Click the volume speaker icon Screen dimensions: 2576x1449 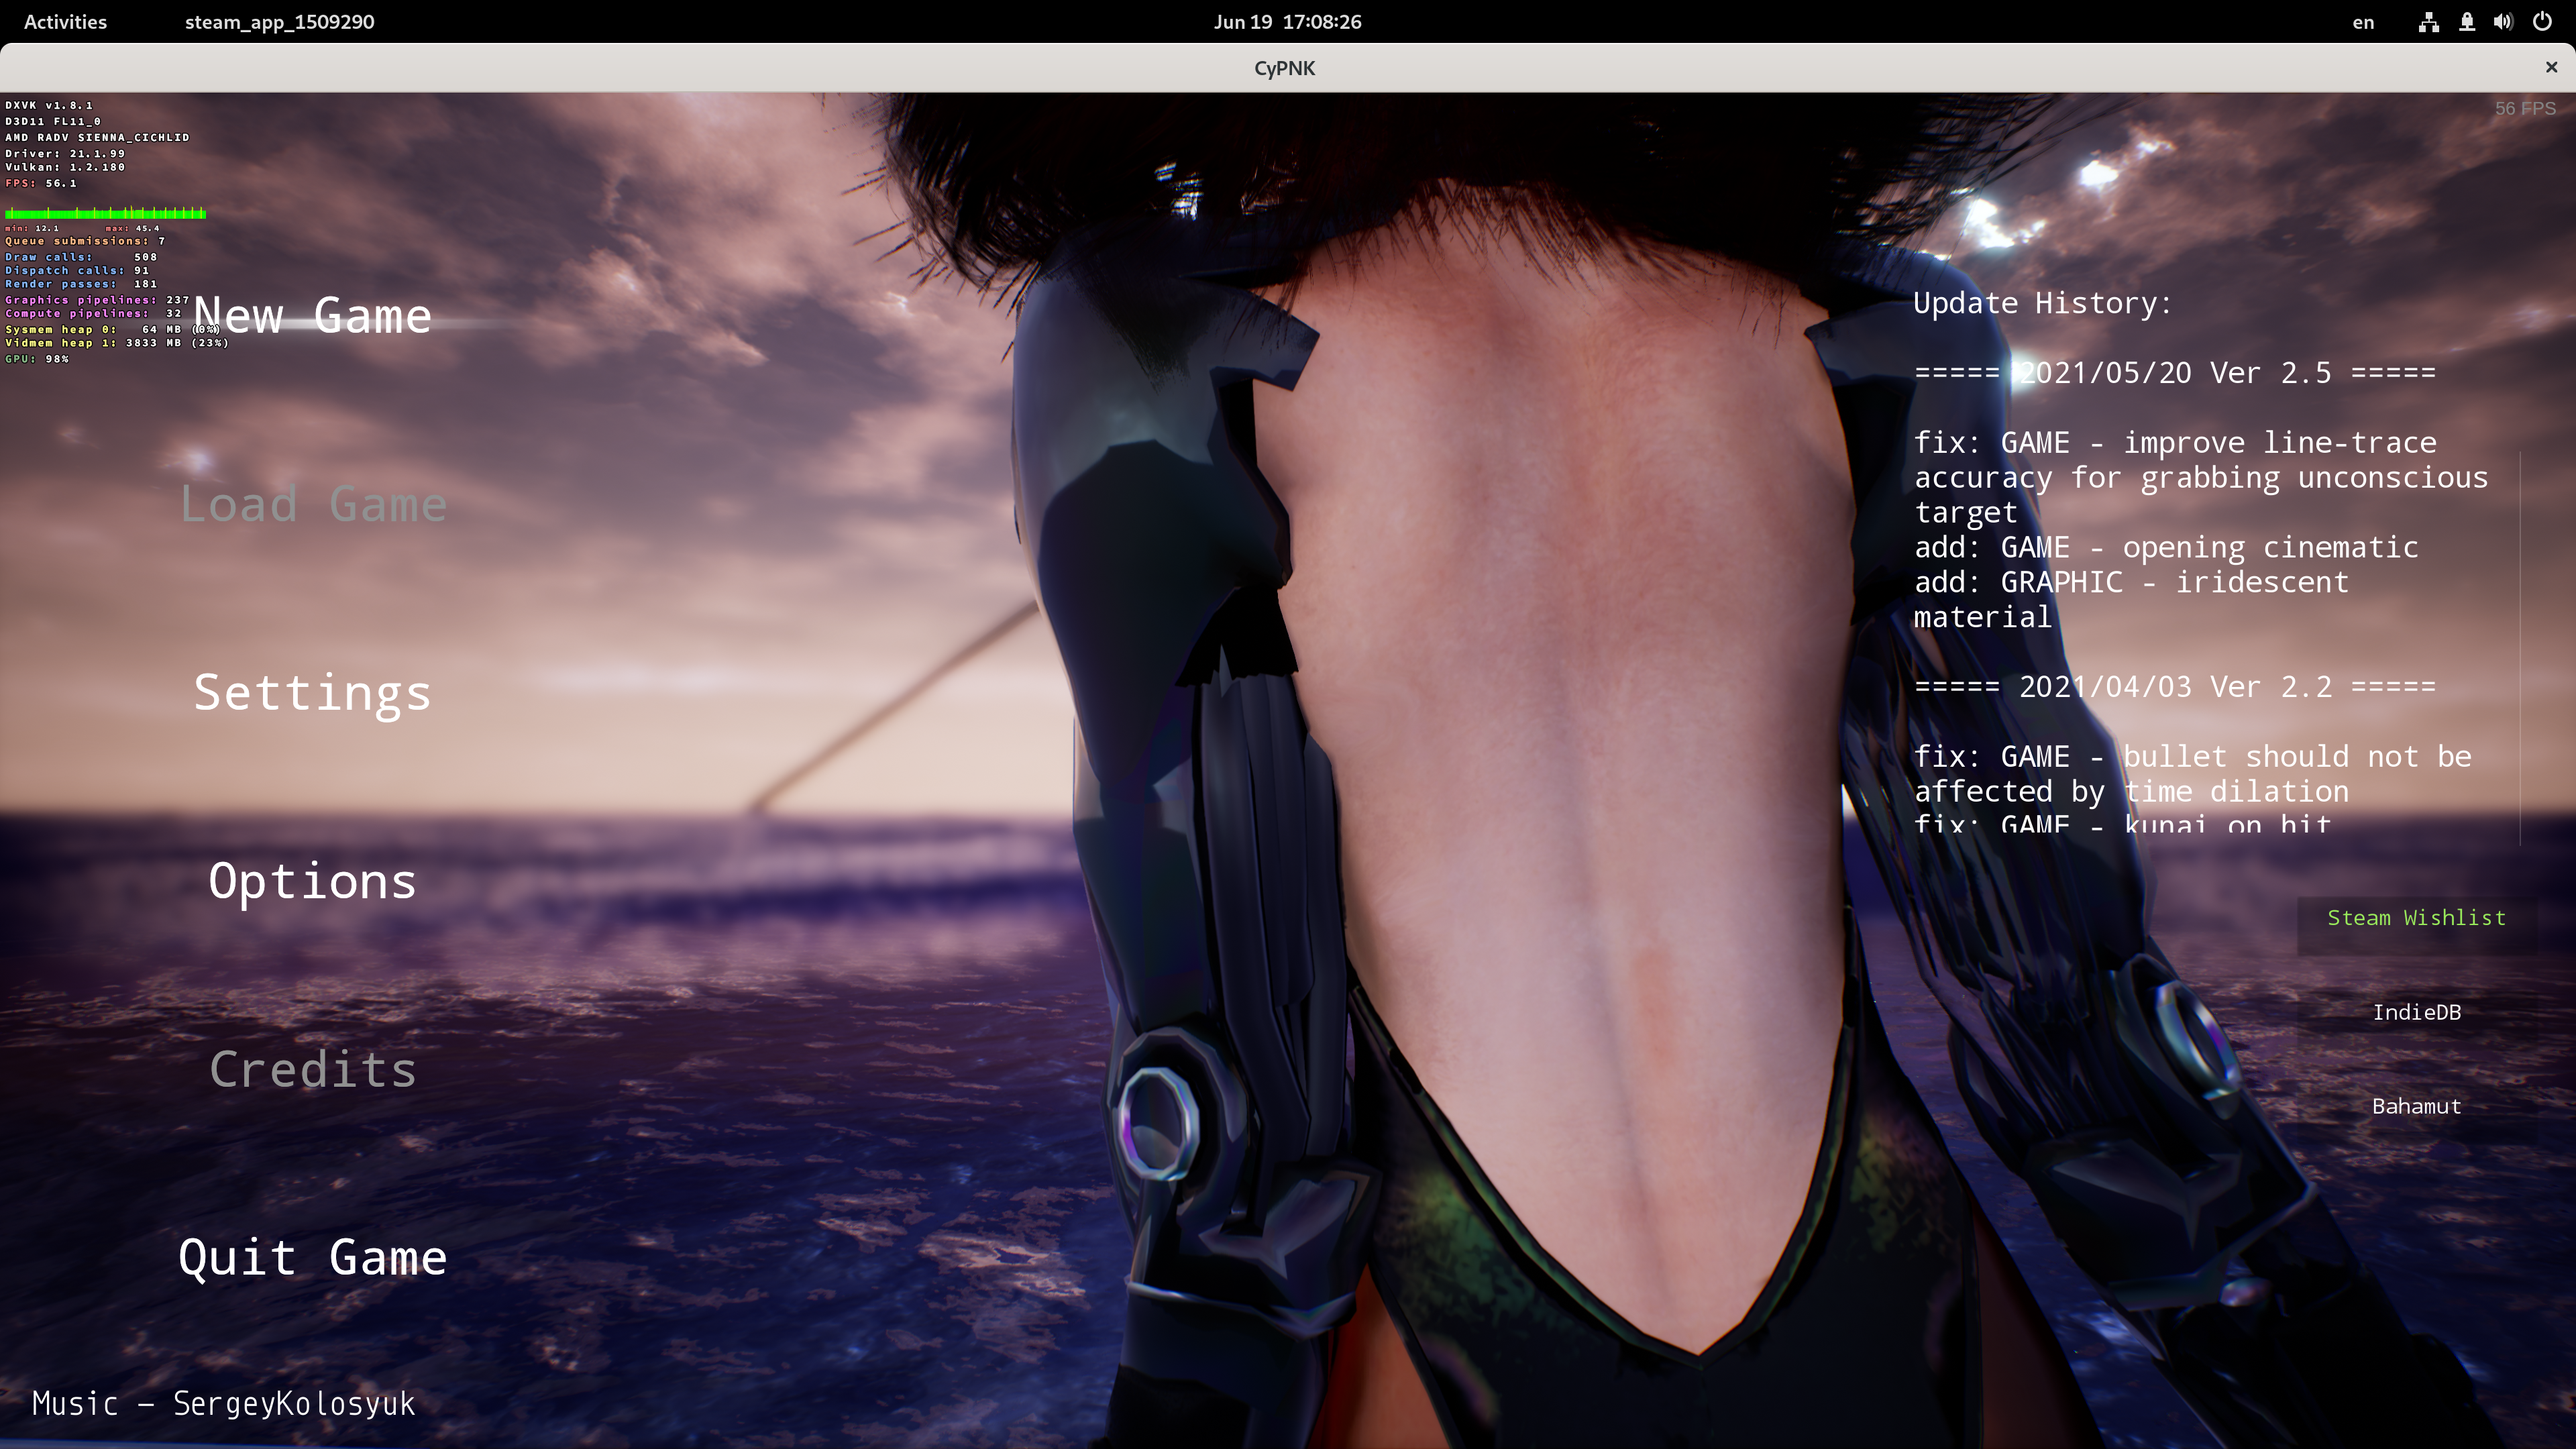tap(2503, 22)
